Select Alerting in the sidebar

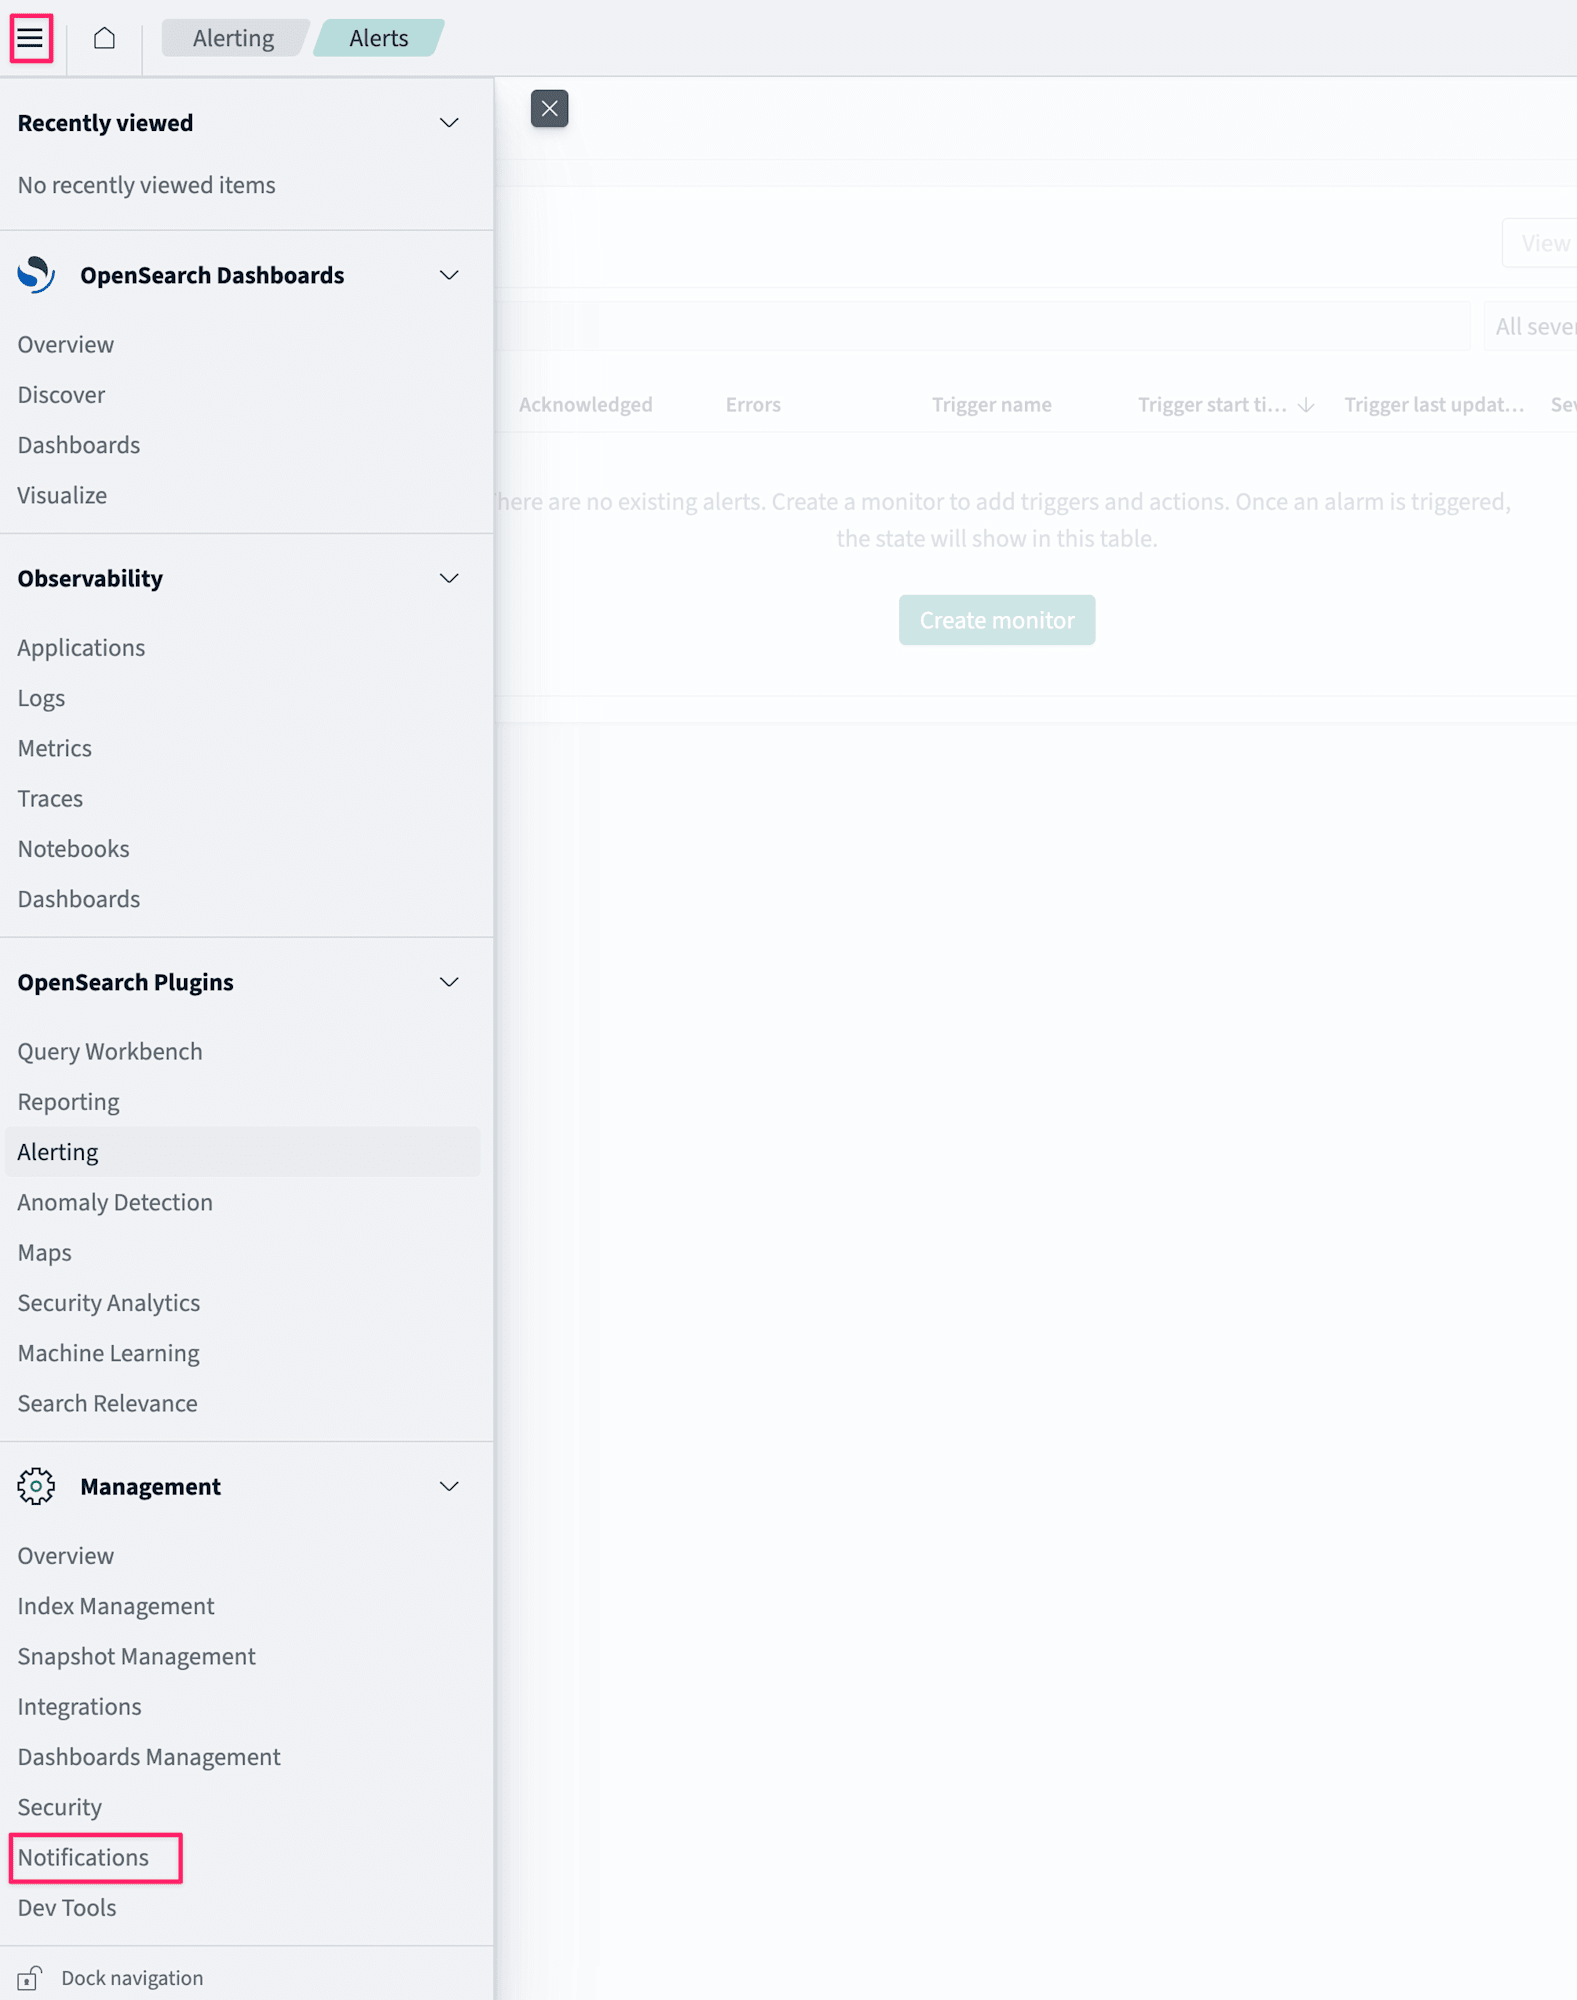[x=242, y=1151]
